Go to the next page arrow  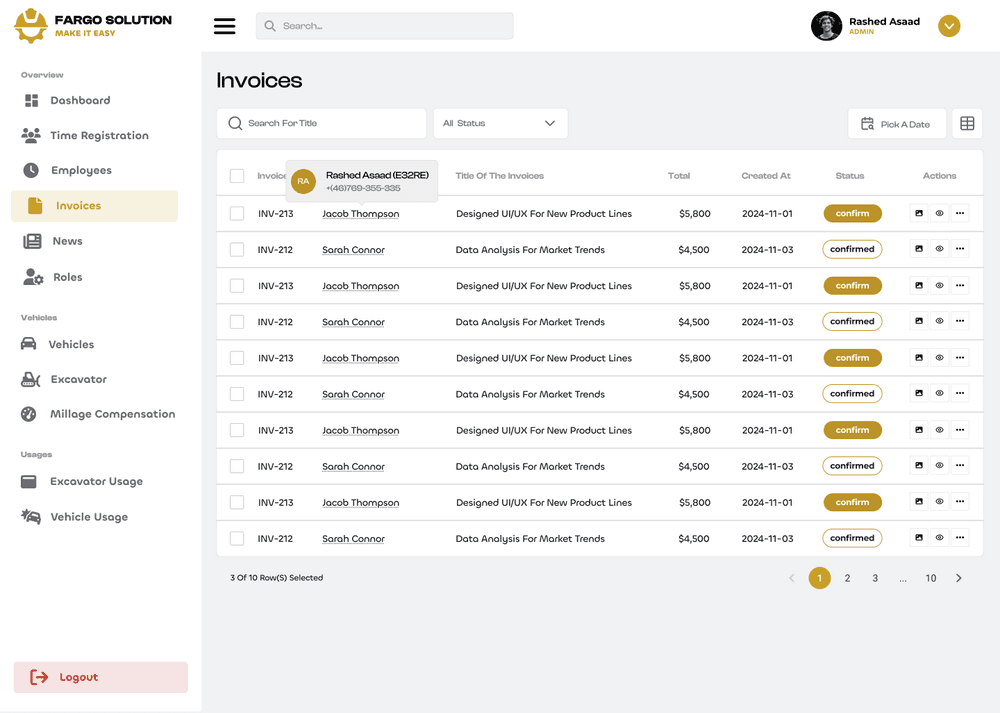tap(958, 578)
